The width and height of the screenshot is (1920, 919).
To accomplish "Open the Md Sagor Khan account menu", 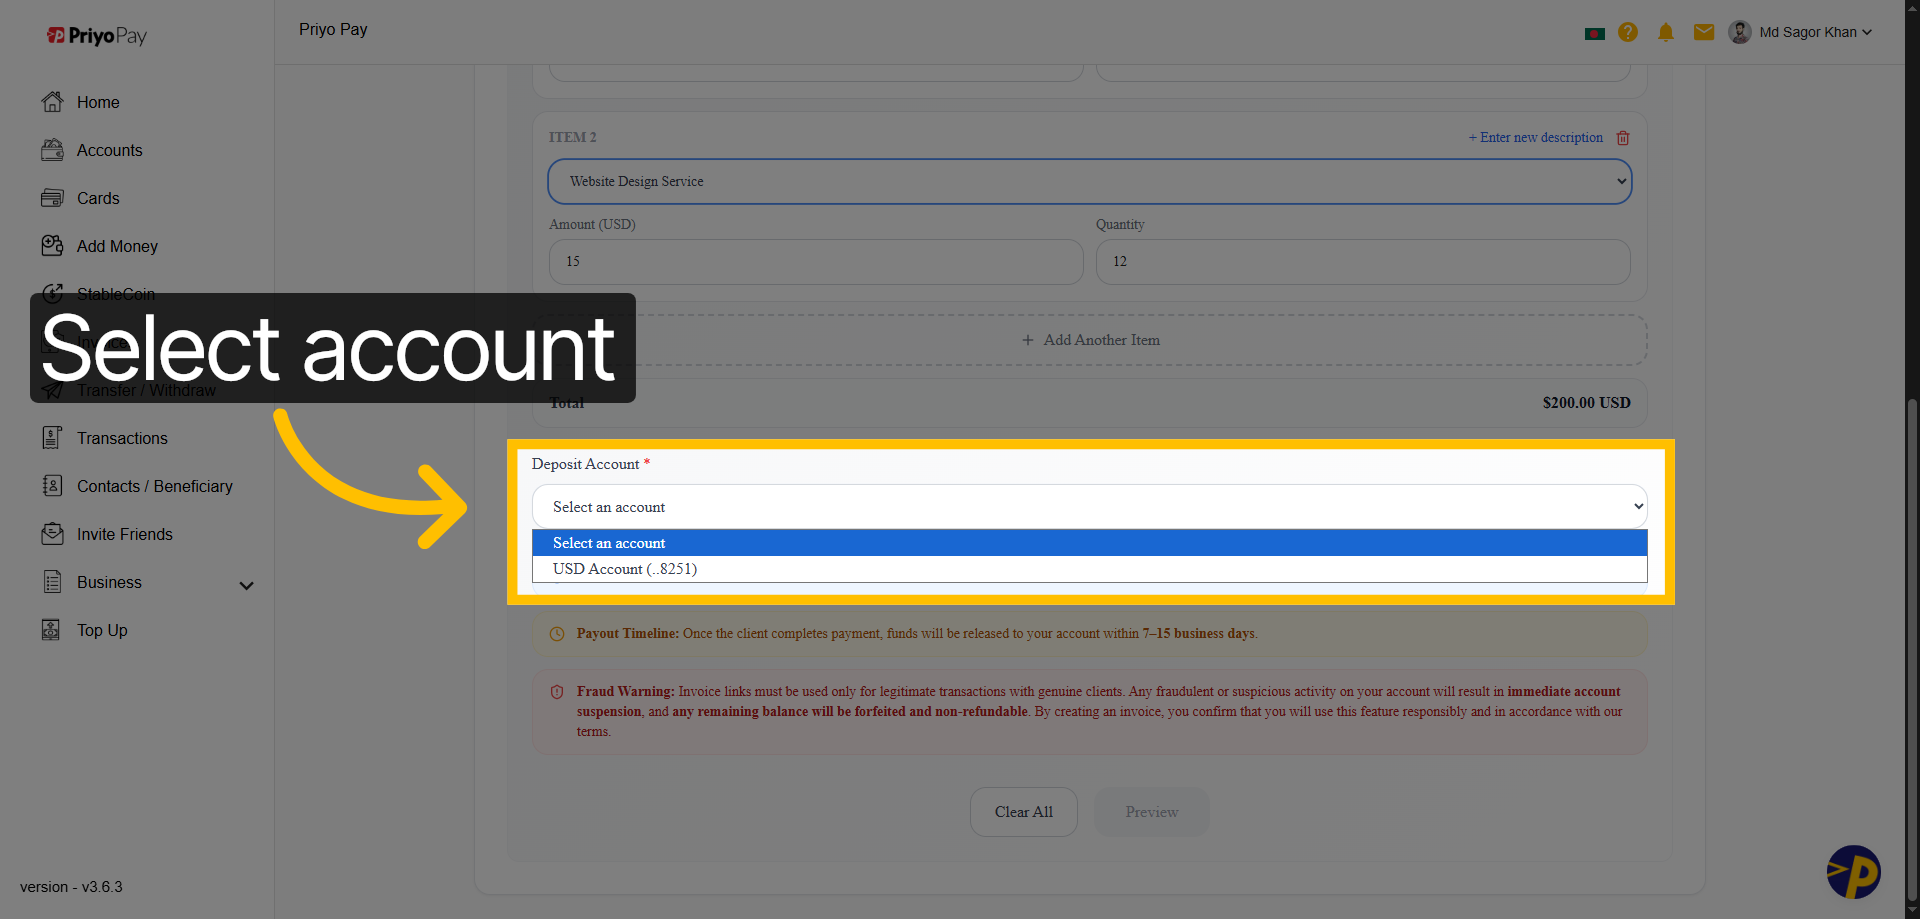I will pyautogui.click(x=1800, y=32).
